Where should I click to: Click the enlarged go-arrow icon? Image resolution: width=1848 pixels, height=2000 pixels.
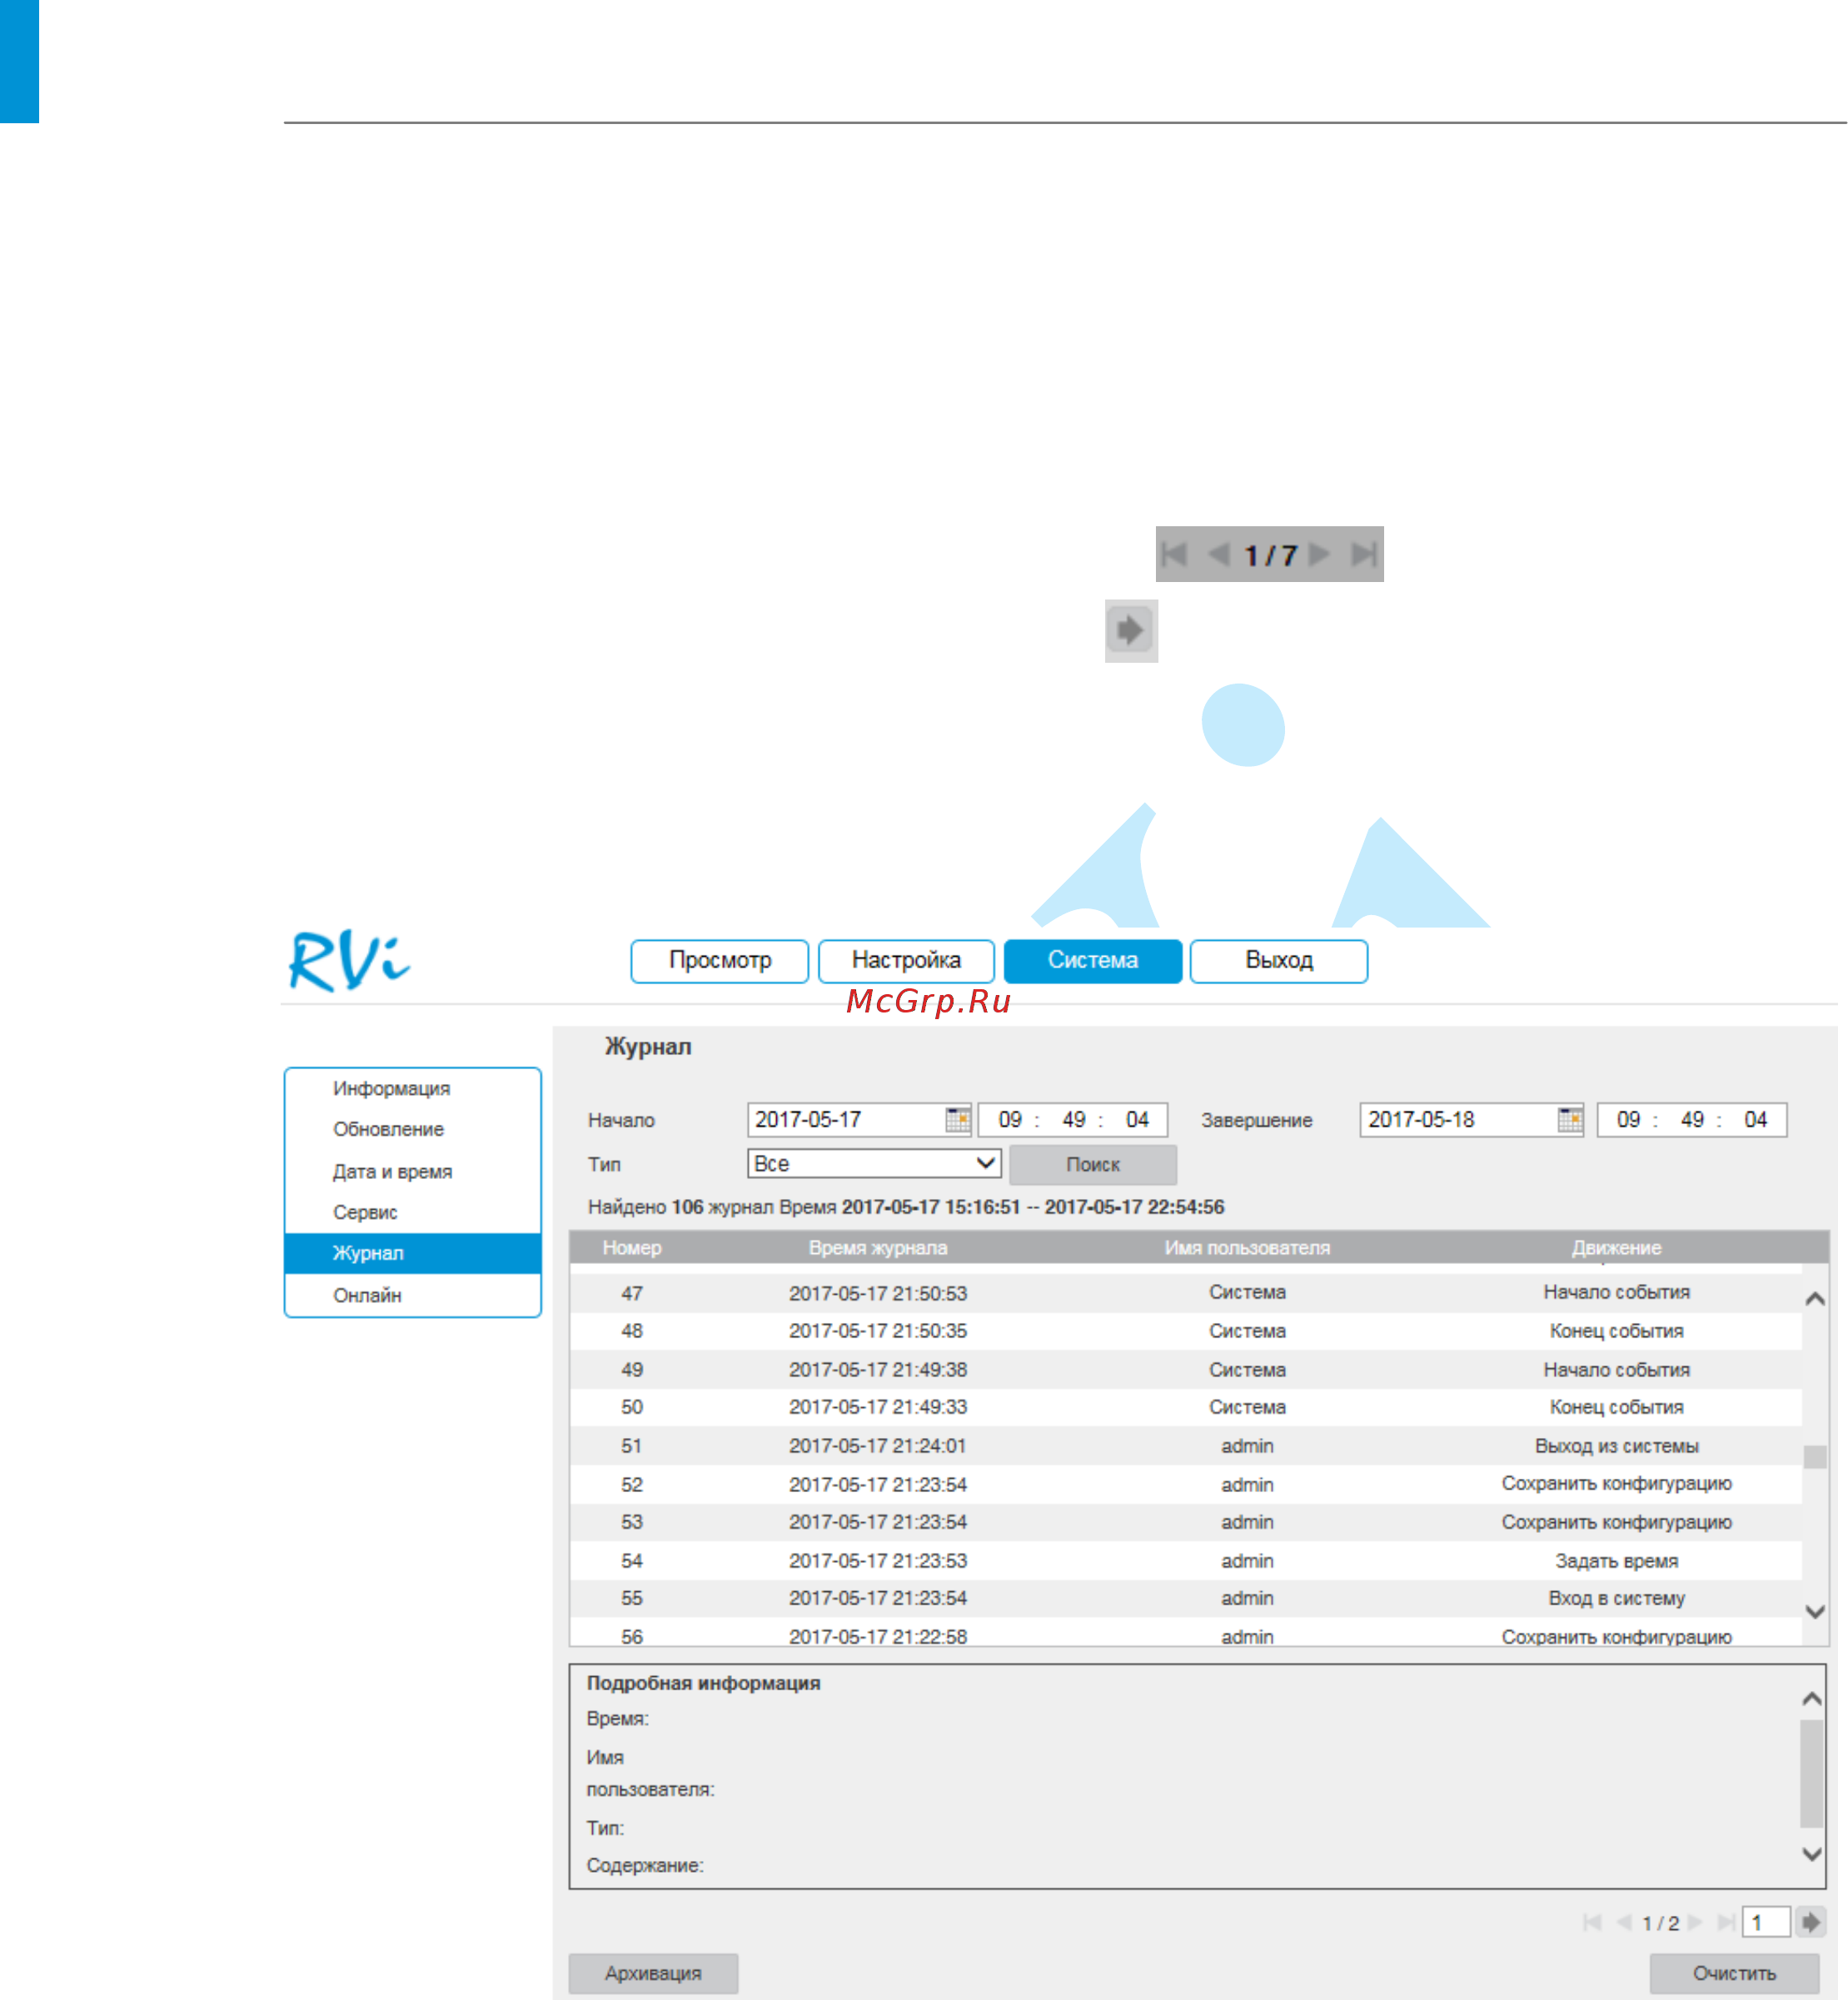pyautogui.click(x=1131, y=631)
